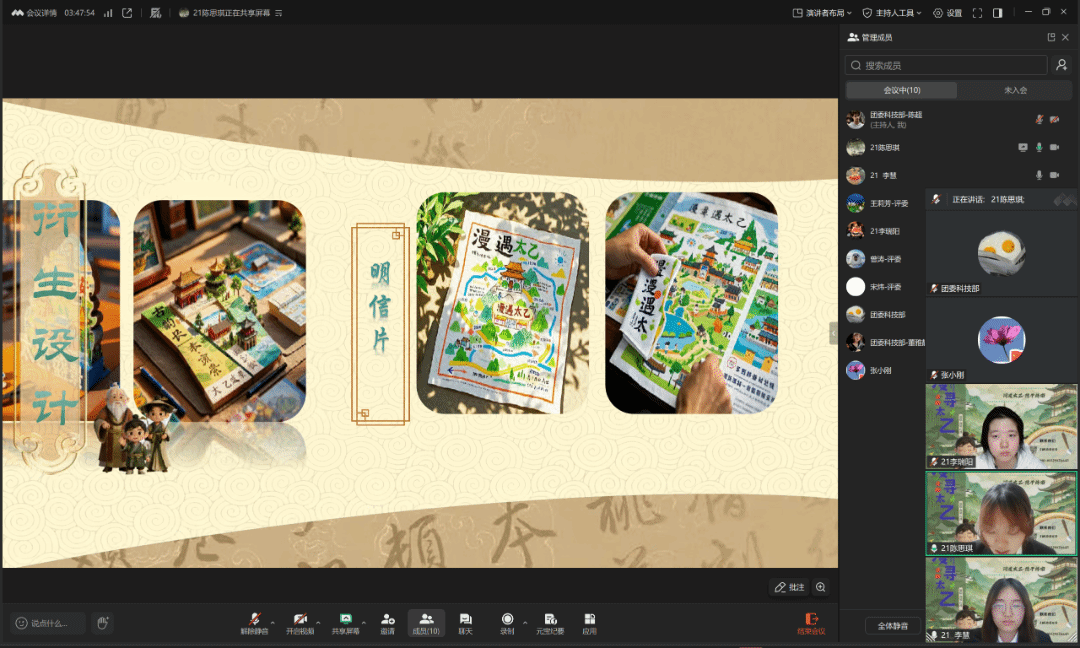This screenshot has height=648, width=1080.
Task: Toggle microphone for member 21 李慧
Action: tap(1039, 175)
